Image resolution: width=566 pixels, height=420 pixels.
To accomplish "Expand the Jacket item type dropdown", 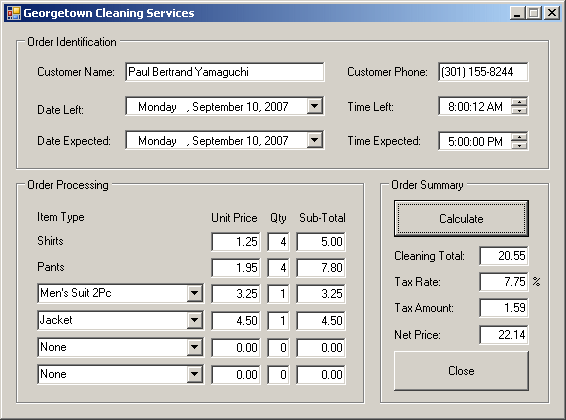I will pyautogui.click(x=195, y=320).
